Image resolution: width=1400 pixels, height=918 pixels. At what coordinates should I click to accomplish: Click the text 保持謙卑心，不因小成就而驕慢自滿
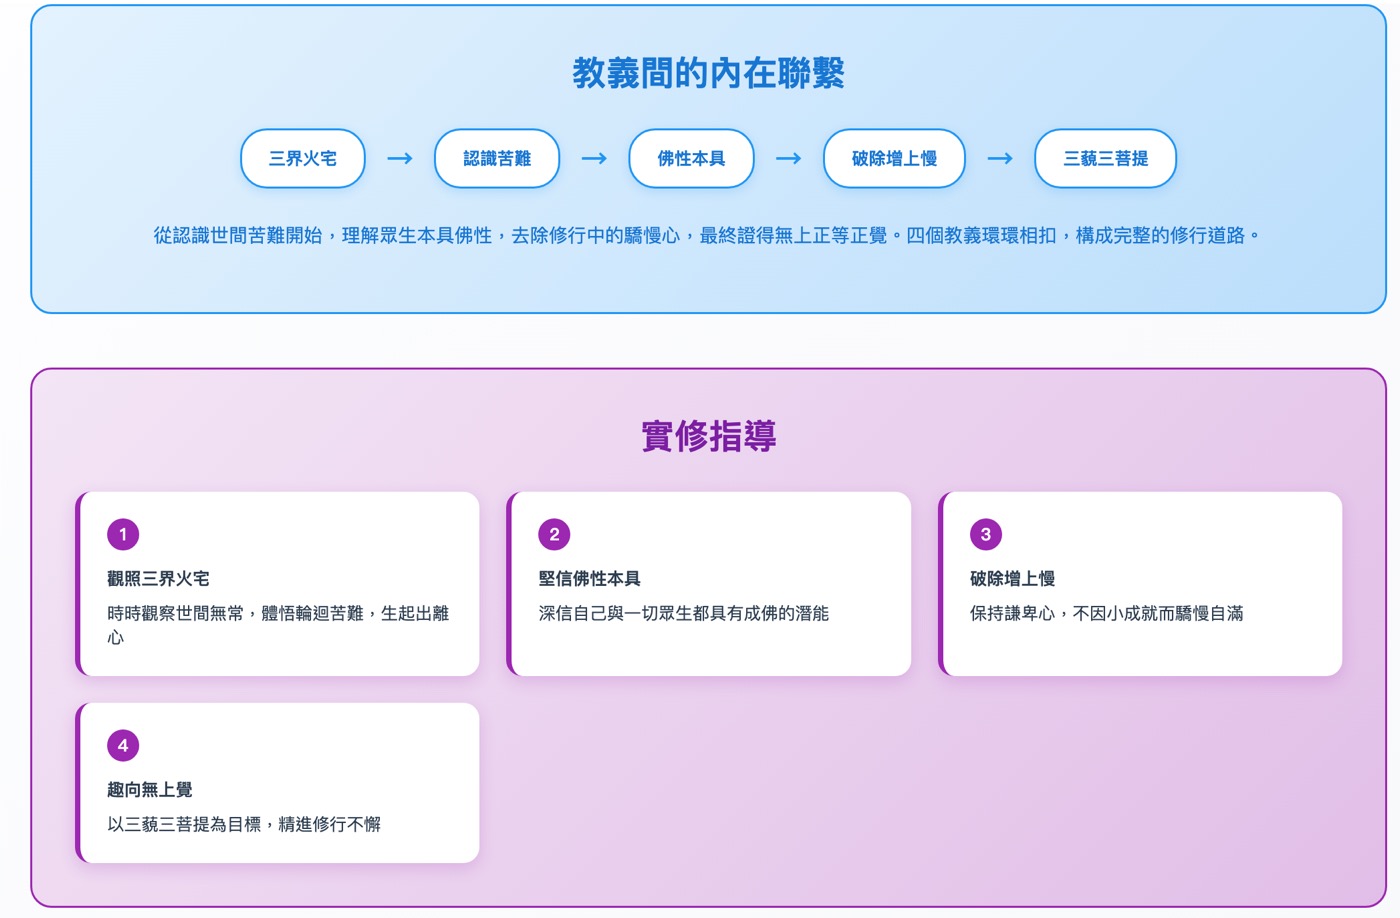(1106, 613)
